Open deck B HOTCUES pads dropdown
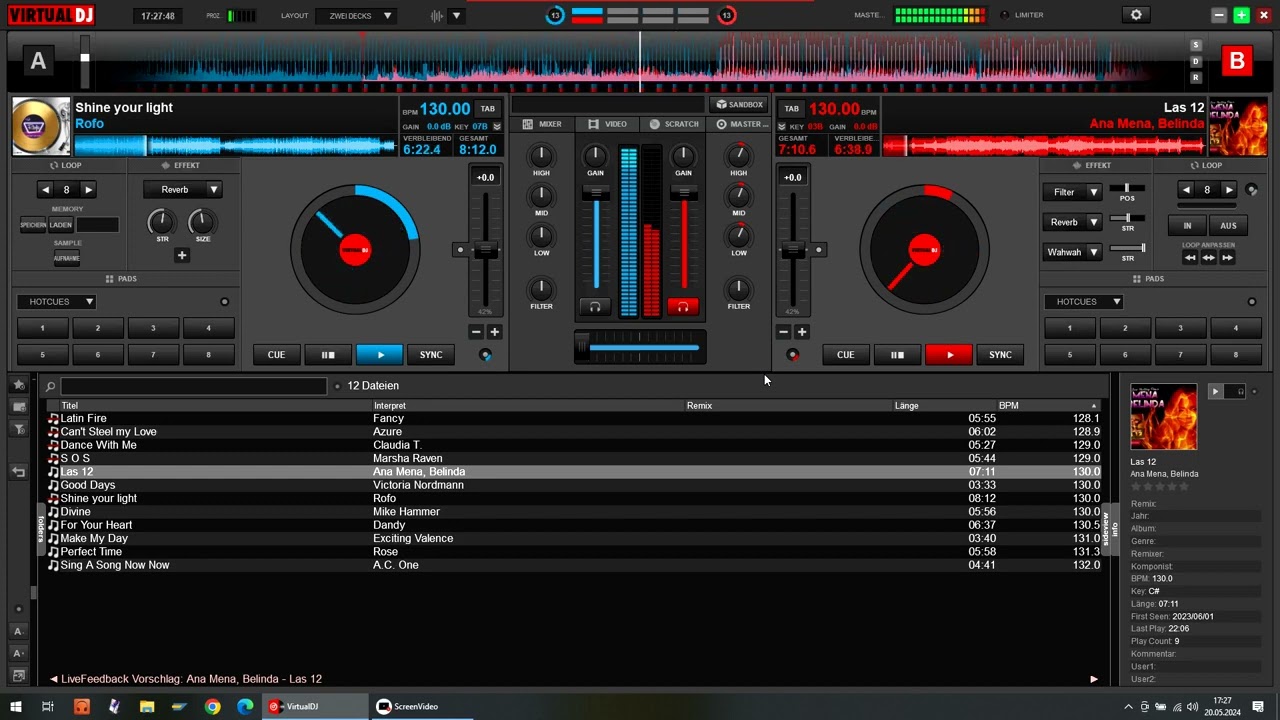Image resolution: width=1280 pixels, height=720 pixels. click(x=1084, y=302)
